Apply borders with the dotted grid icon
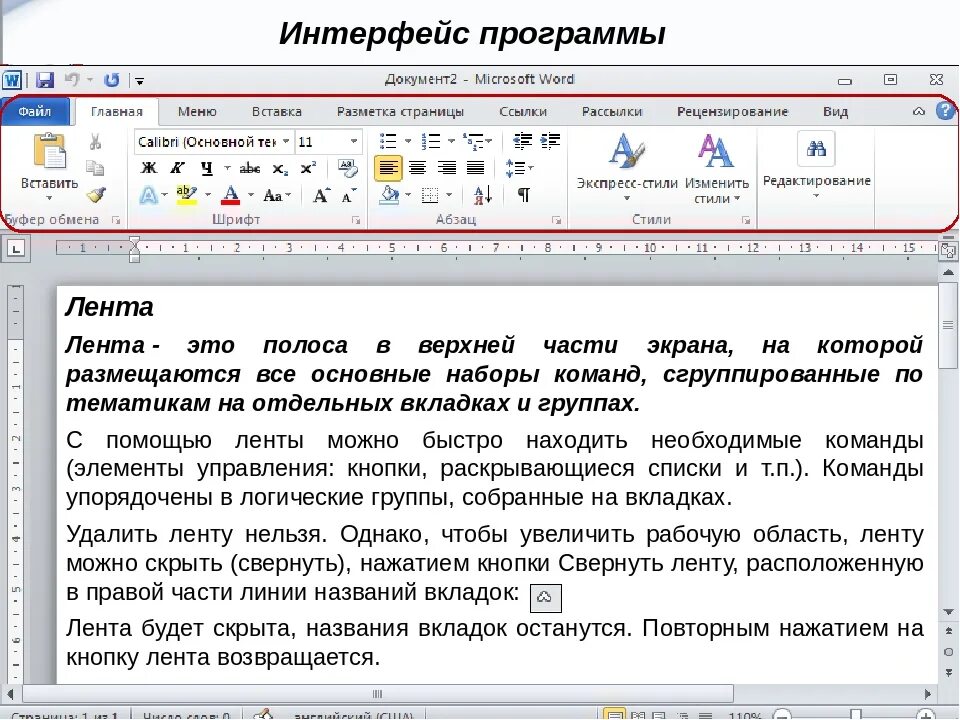 click(430, 195)
